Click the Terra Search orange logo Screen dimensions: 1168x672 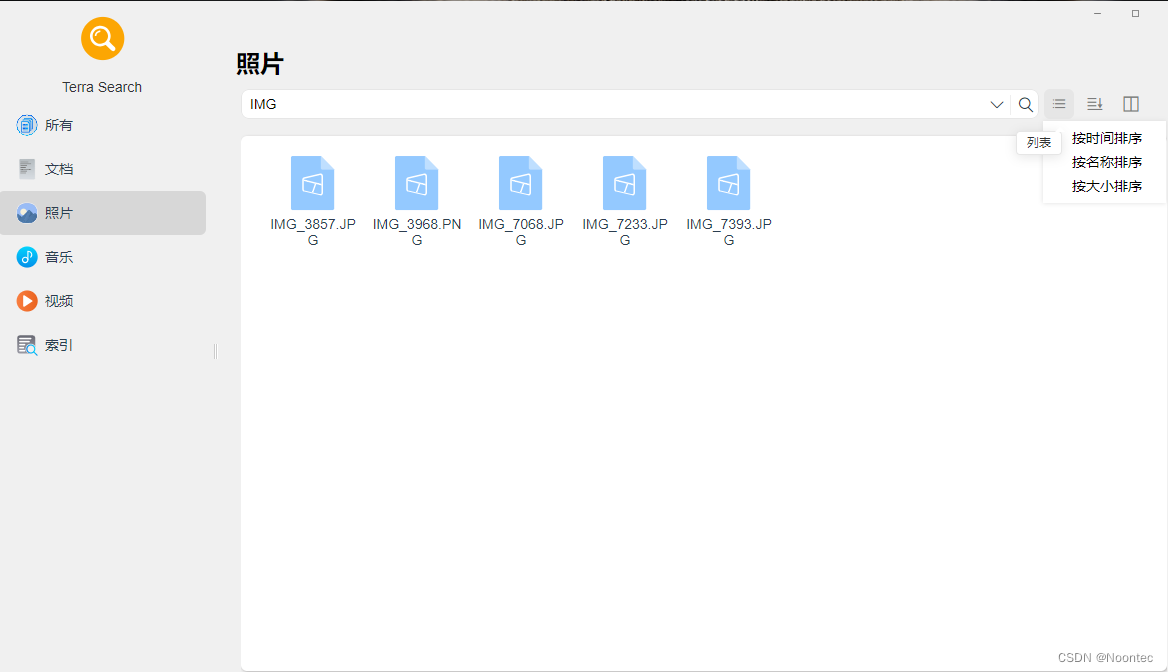click(102, 39)
